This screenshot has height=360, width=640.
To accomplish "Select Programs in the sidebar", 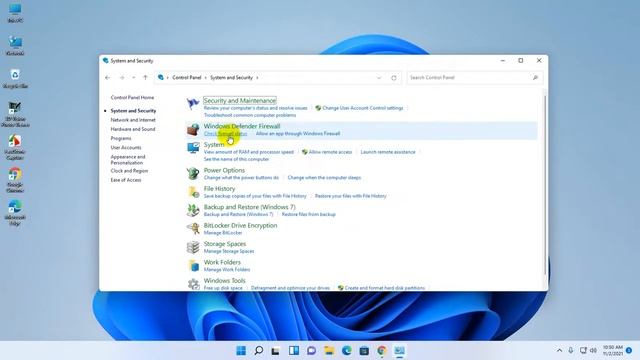I will [121, 138].
